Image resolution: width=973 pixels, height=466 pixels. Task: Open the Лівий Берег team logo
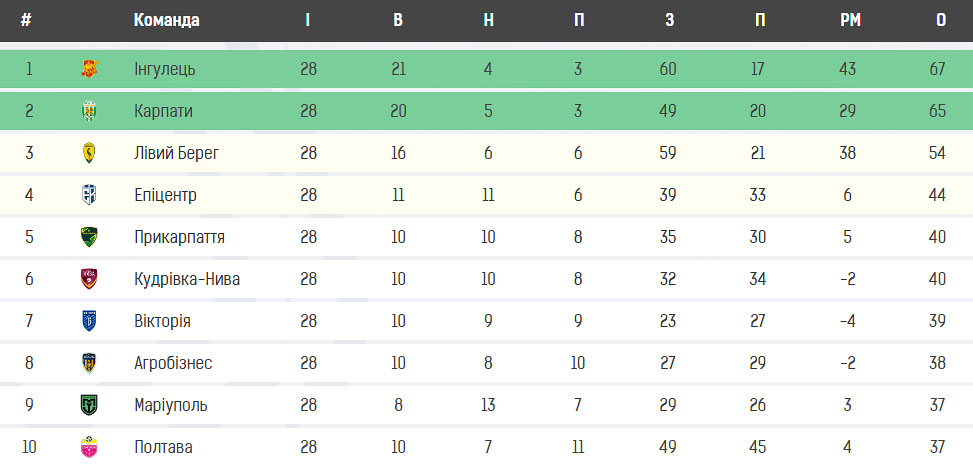point(89,153)
